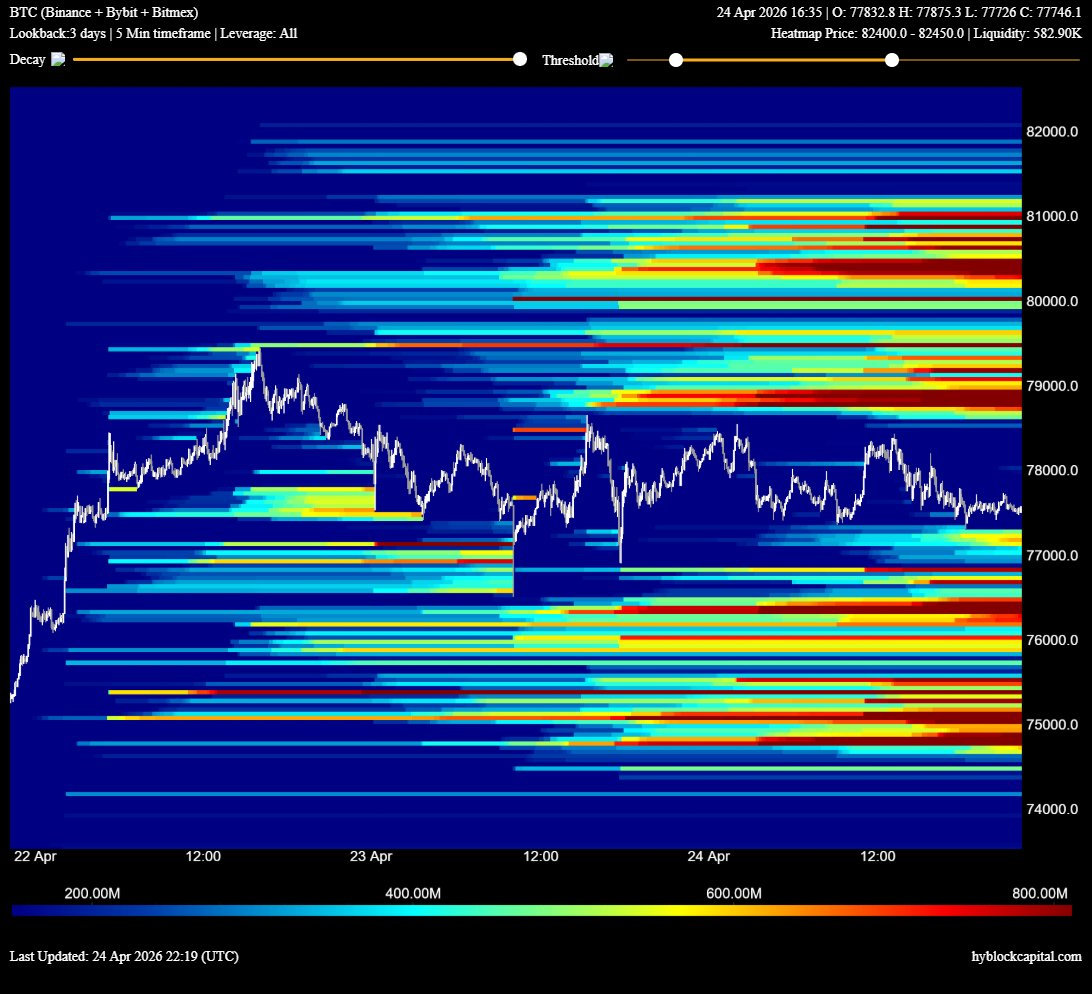Click the 200.00M blue end of legend
This screenshot has width=1092, height=994.
coord(92,893)
